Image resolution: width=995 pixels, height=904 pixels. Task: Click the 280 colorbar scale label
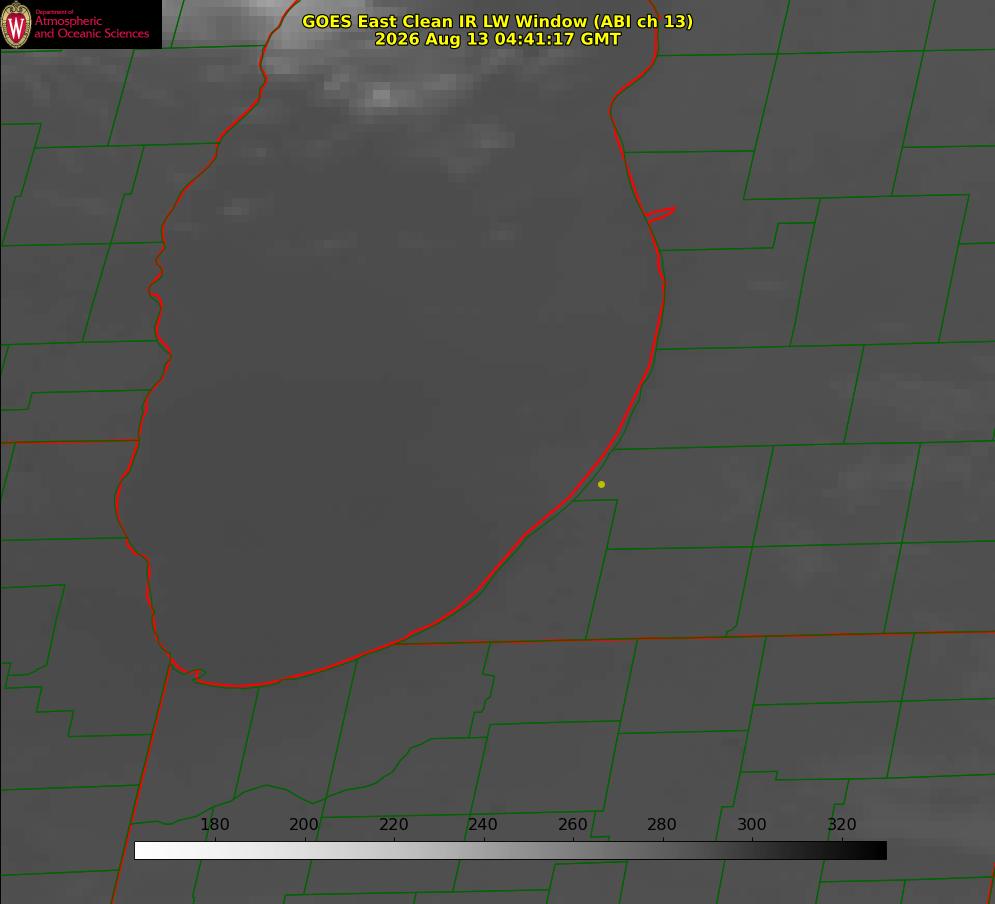click(x=662, y=825)
